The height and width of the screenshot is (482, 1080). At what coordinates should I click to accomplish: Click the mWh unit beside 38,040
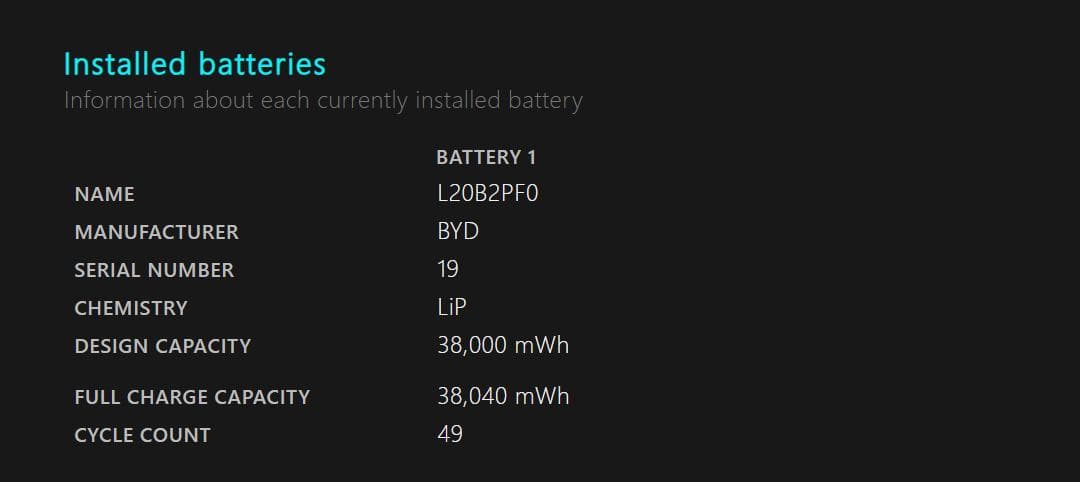tap(542, 396)
